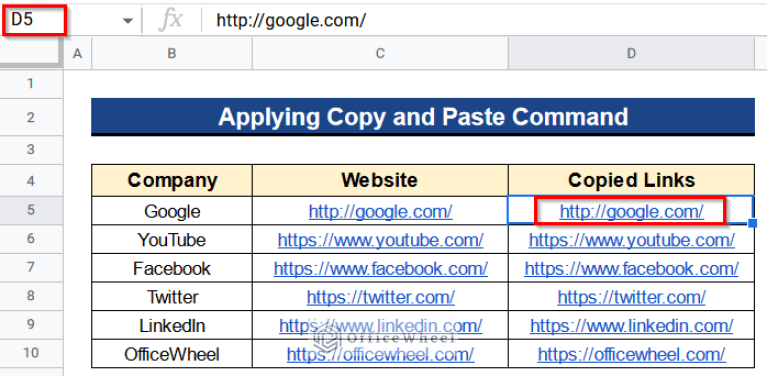
Task: Select row 3 header
Action: tap(31, 150)
